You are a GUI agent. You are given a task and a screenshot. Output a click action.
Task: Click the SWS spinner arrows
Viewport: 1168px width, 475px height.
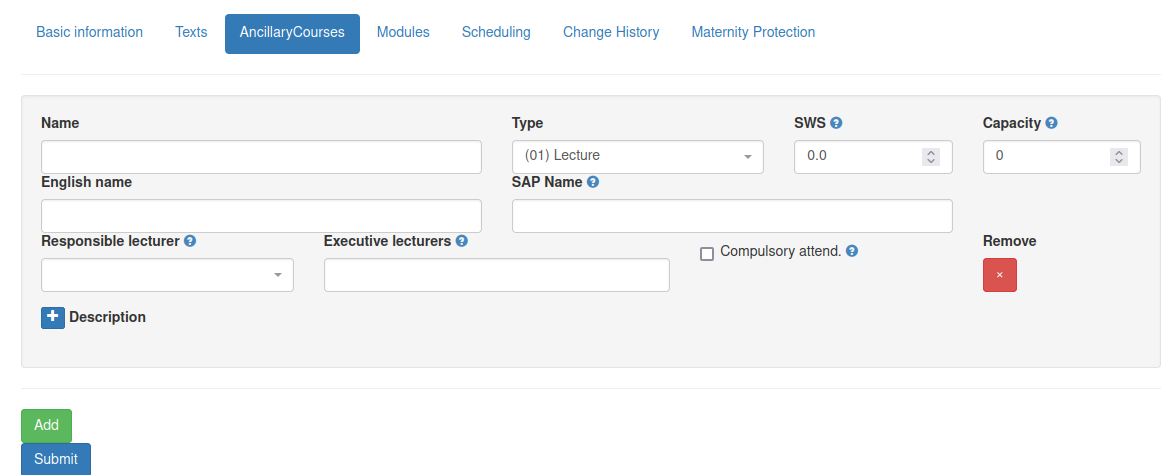click(930, 157)
